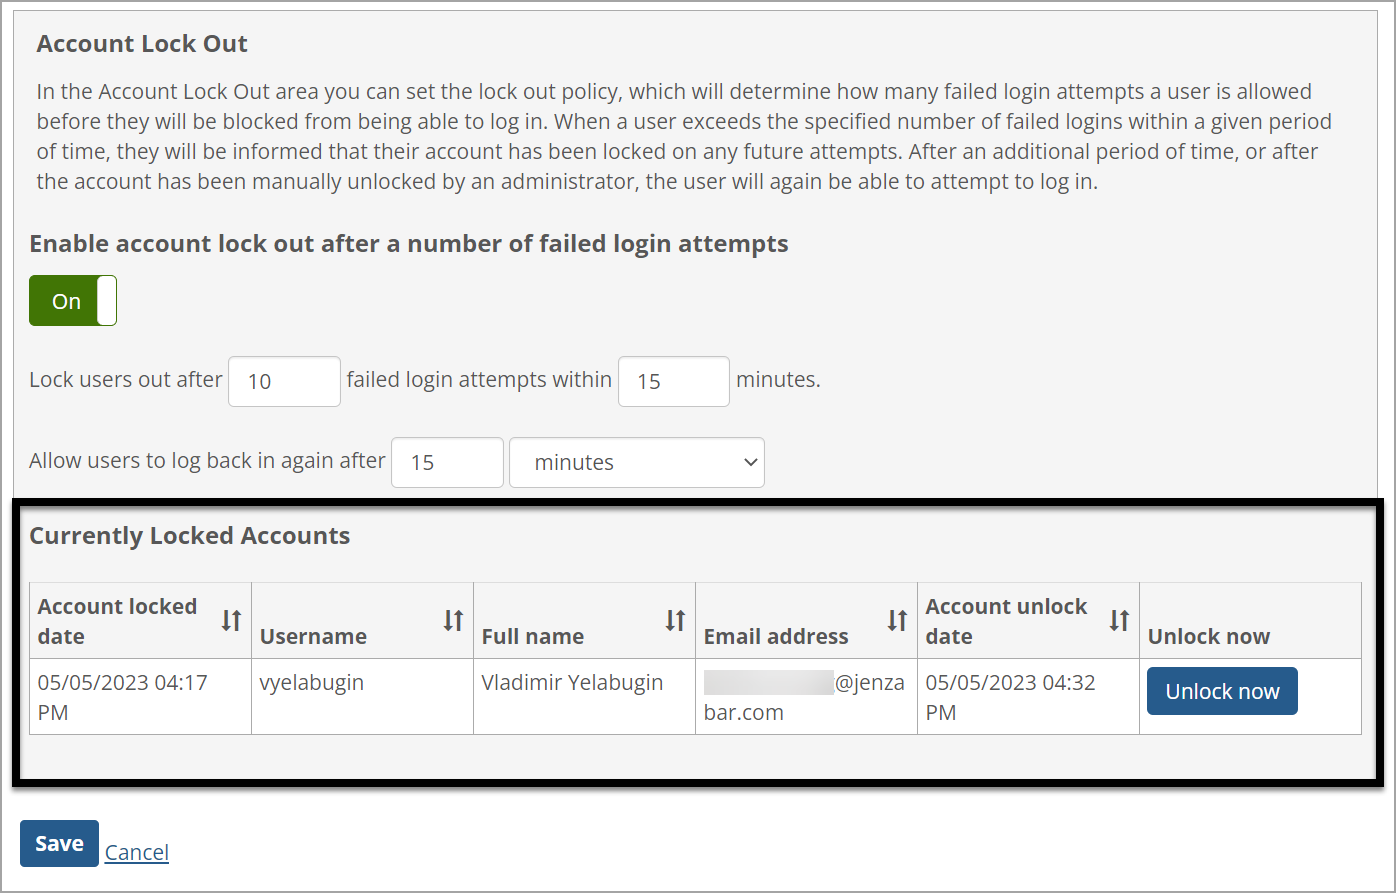Click the jenzabar.com email address cell
Image resolution: width=1396 pixels, height=893 pixels.
[x=806, y=696]
